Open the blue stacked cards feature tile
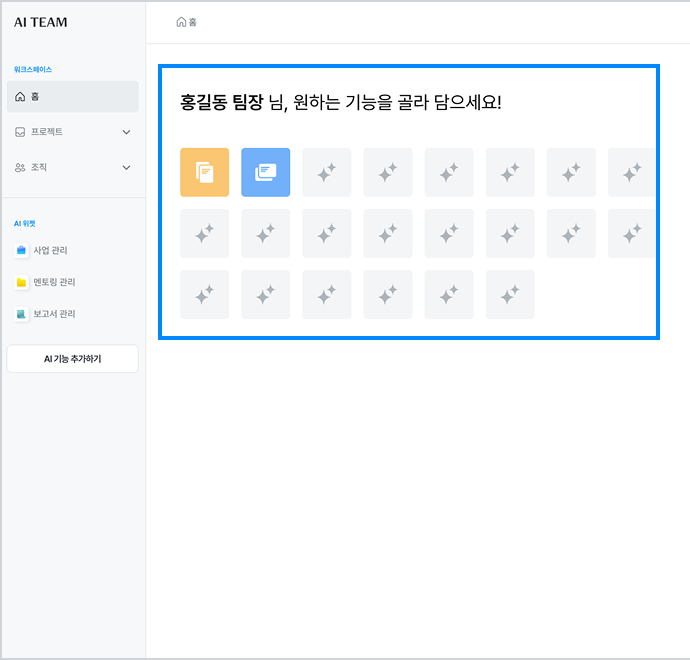The height and width of the screenshot is (660, 690). [265, 172]
